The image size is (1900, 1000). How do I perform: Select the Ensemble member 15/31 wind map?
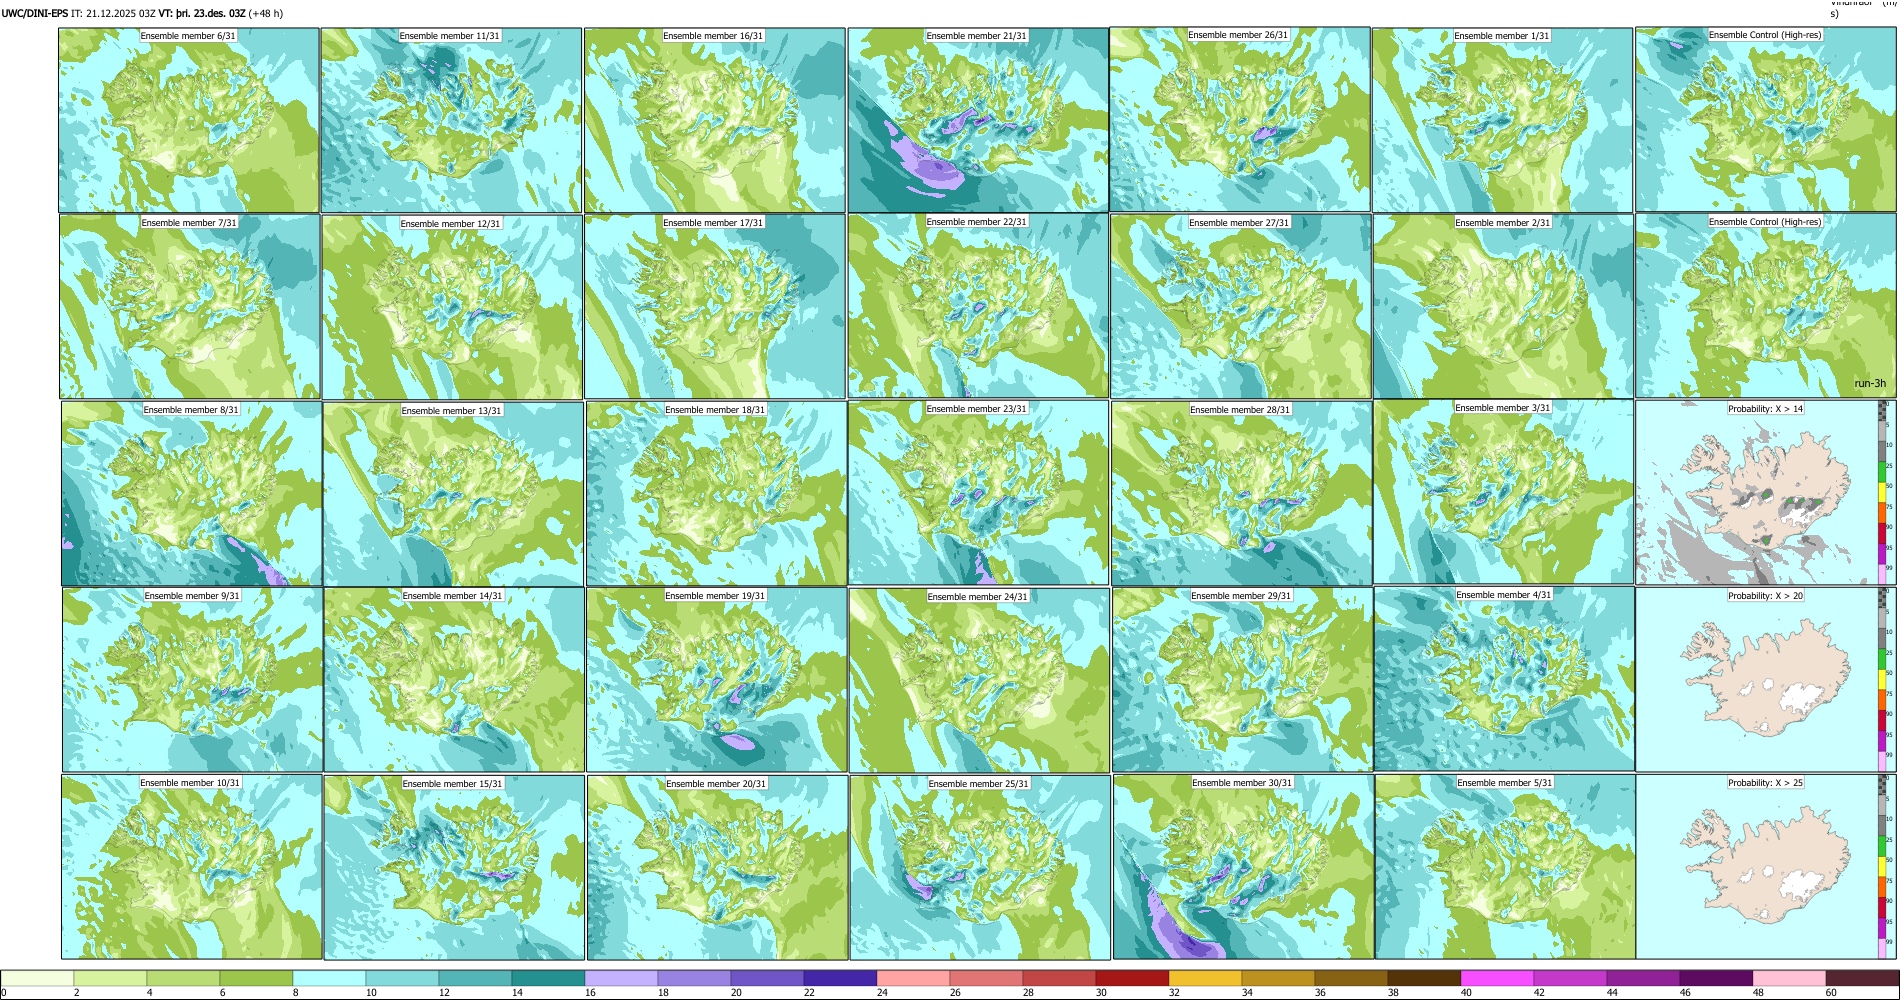[454, 867]
